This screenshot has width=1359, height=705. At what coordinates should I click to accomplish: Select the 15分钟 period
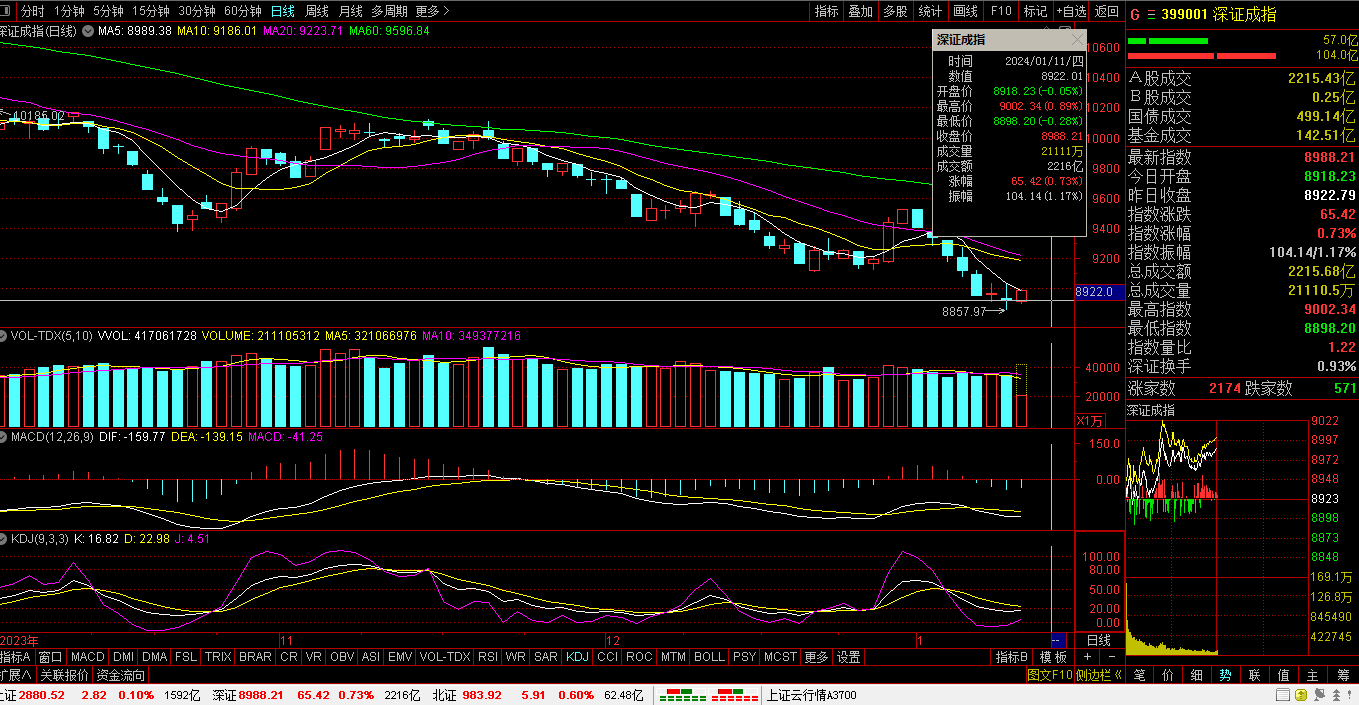151,11
